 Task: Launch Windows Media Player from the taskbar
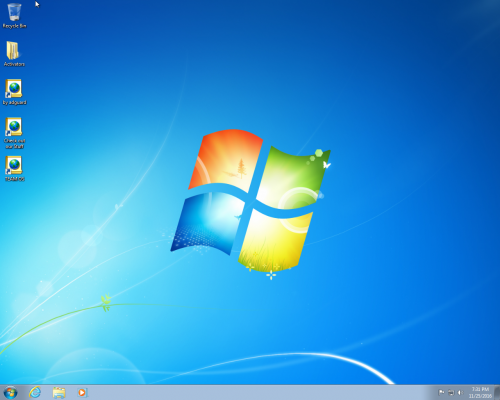click(x=82, y=393)
